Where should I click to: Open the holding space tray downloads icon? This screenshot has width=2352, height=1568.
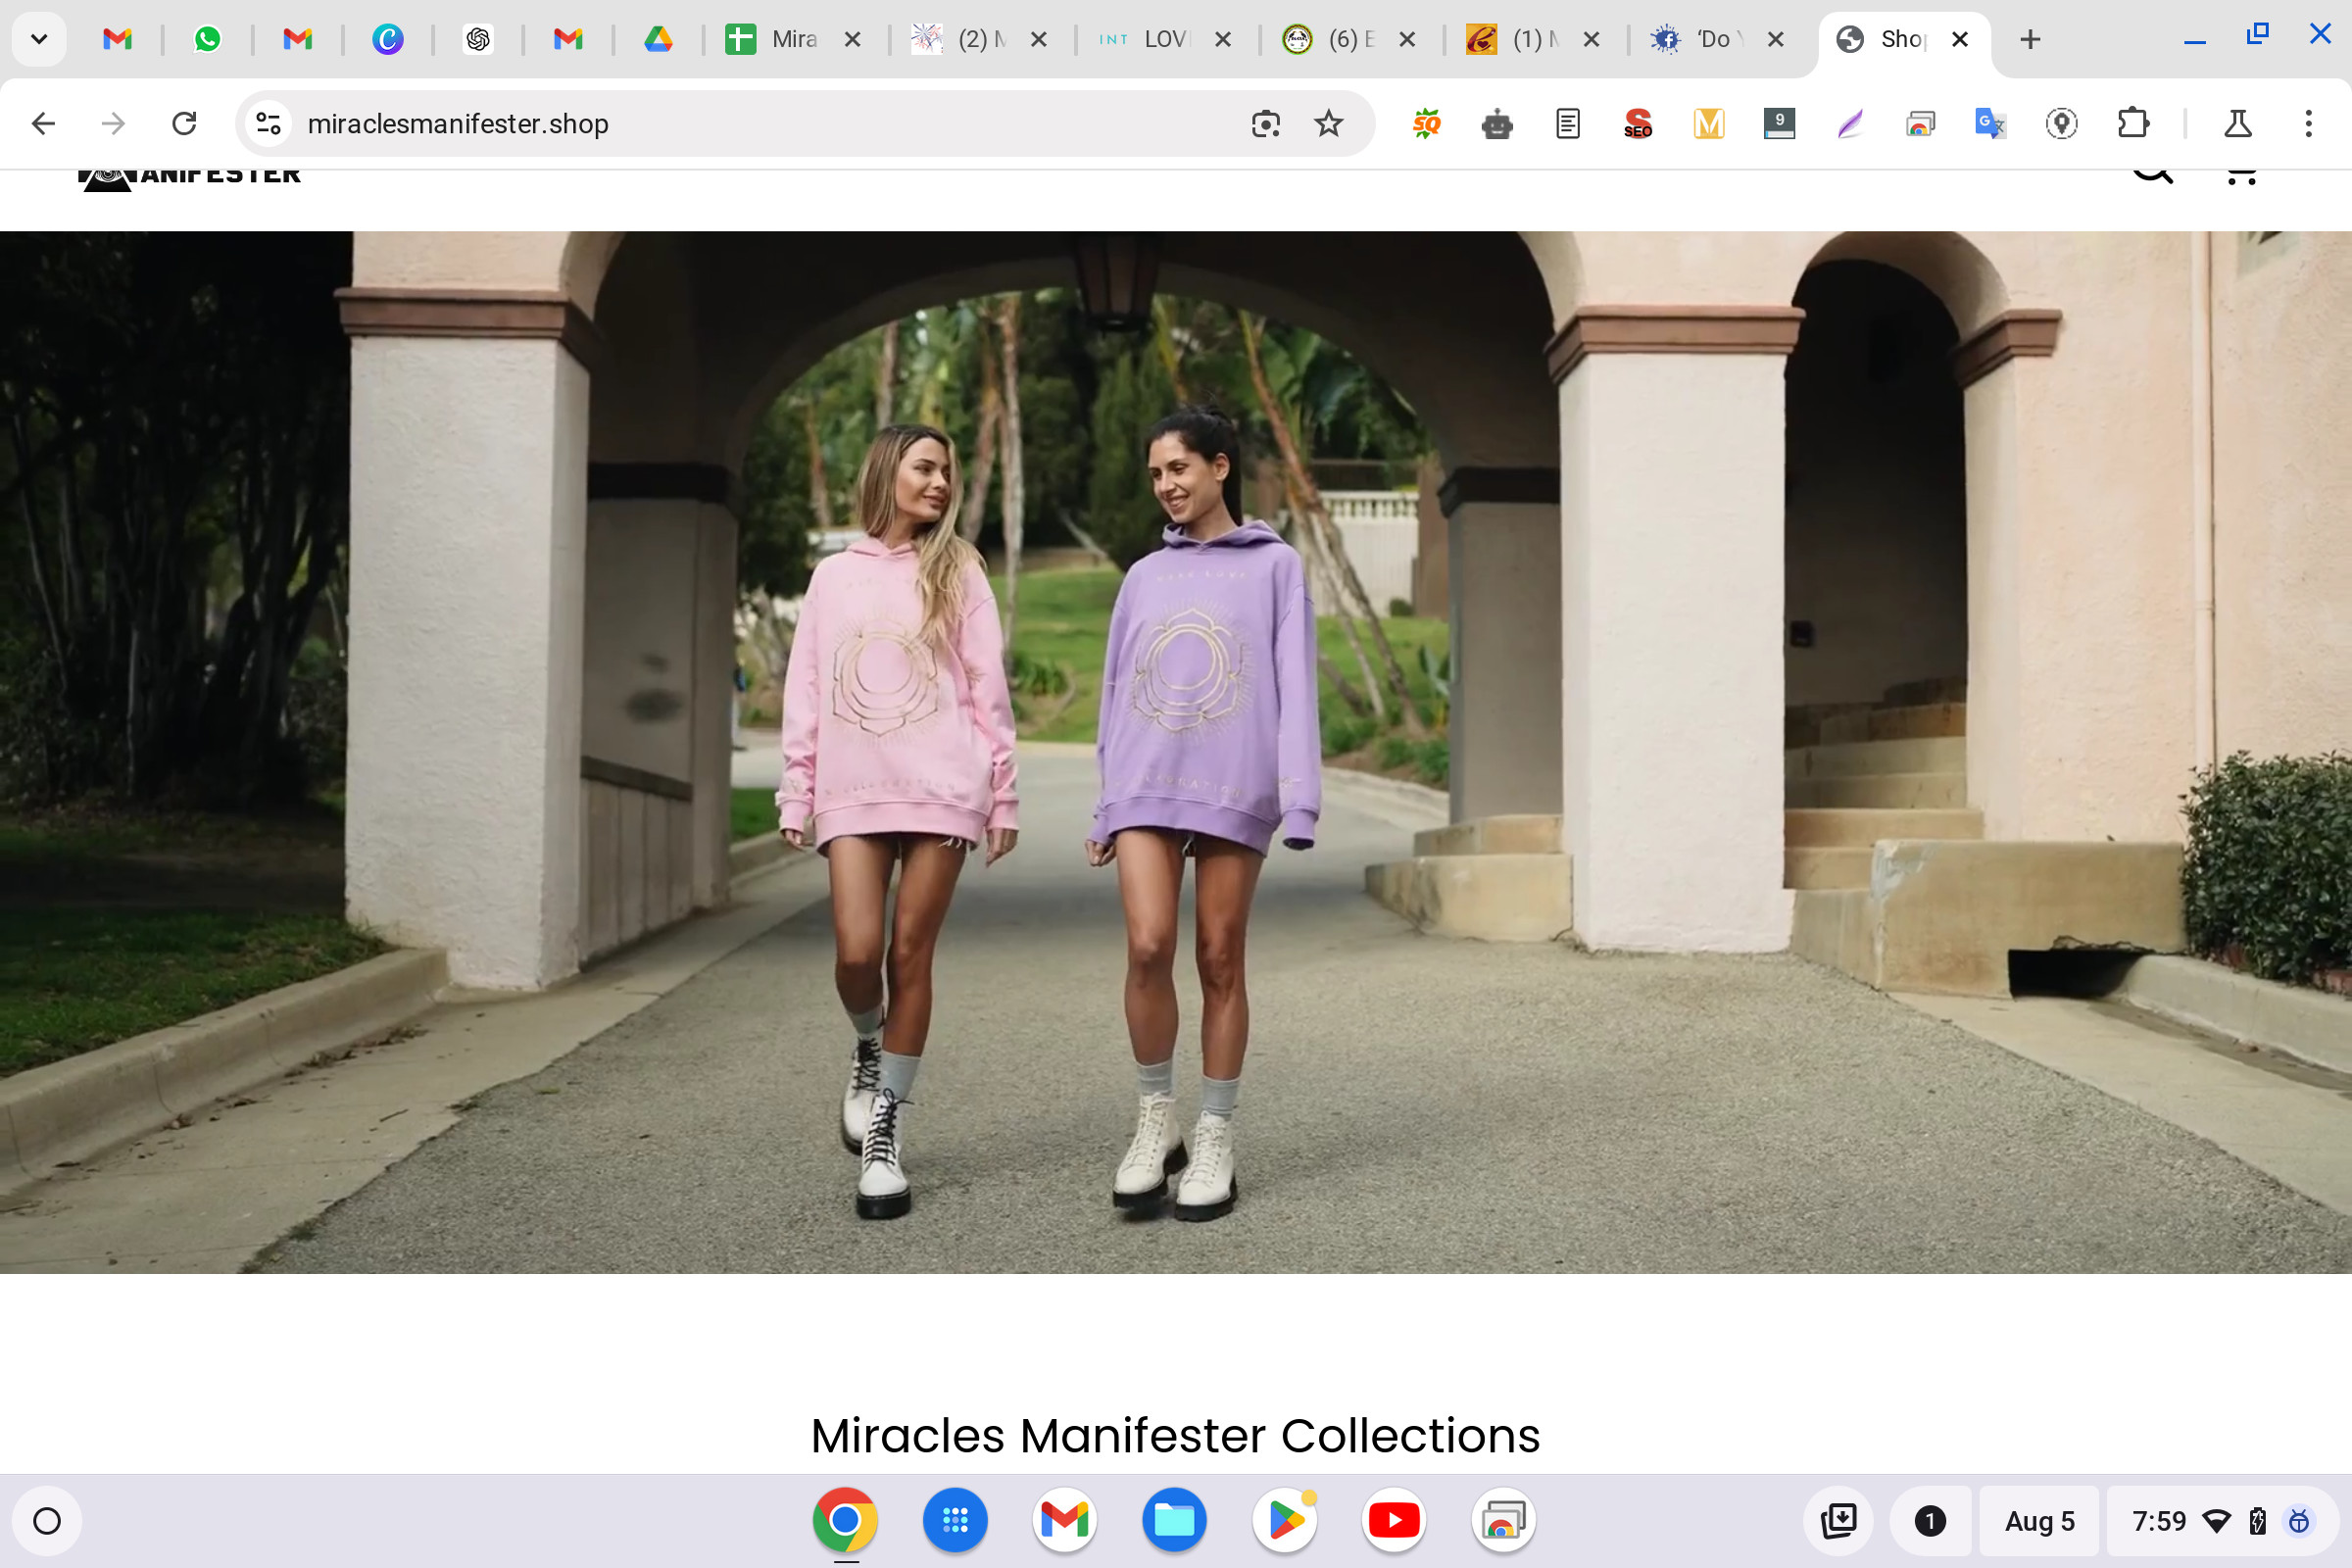pyautogui.click(x=1839, y=1521)
